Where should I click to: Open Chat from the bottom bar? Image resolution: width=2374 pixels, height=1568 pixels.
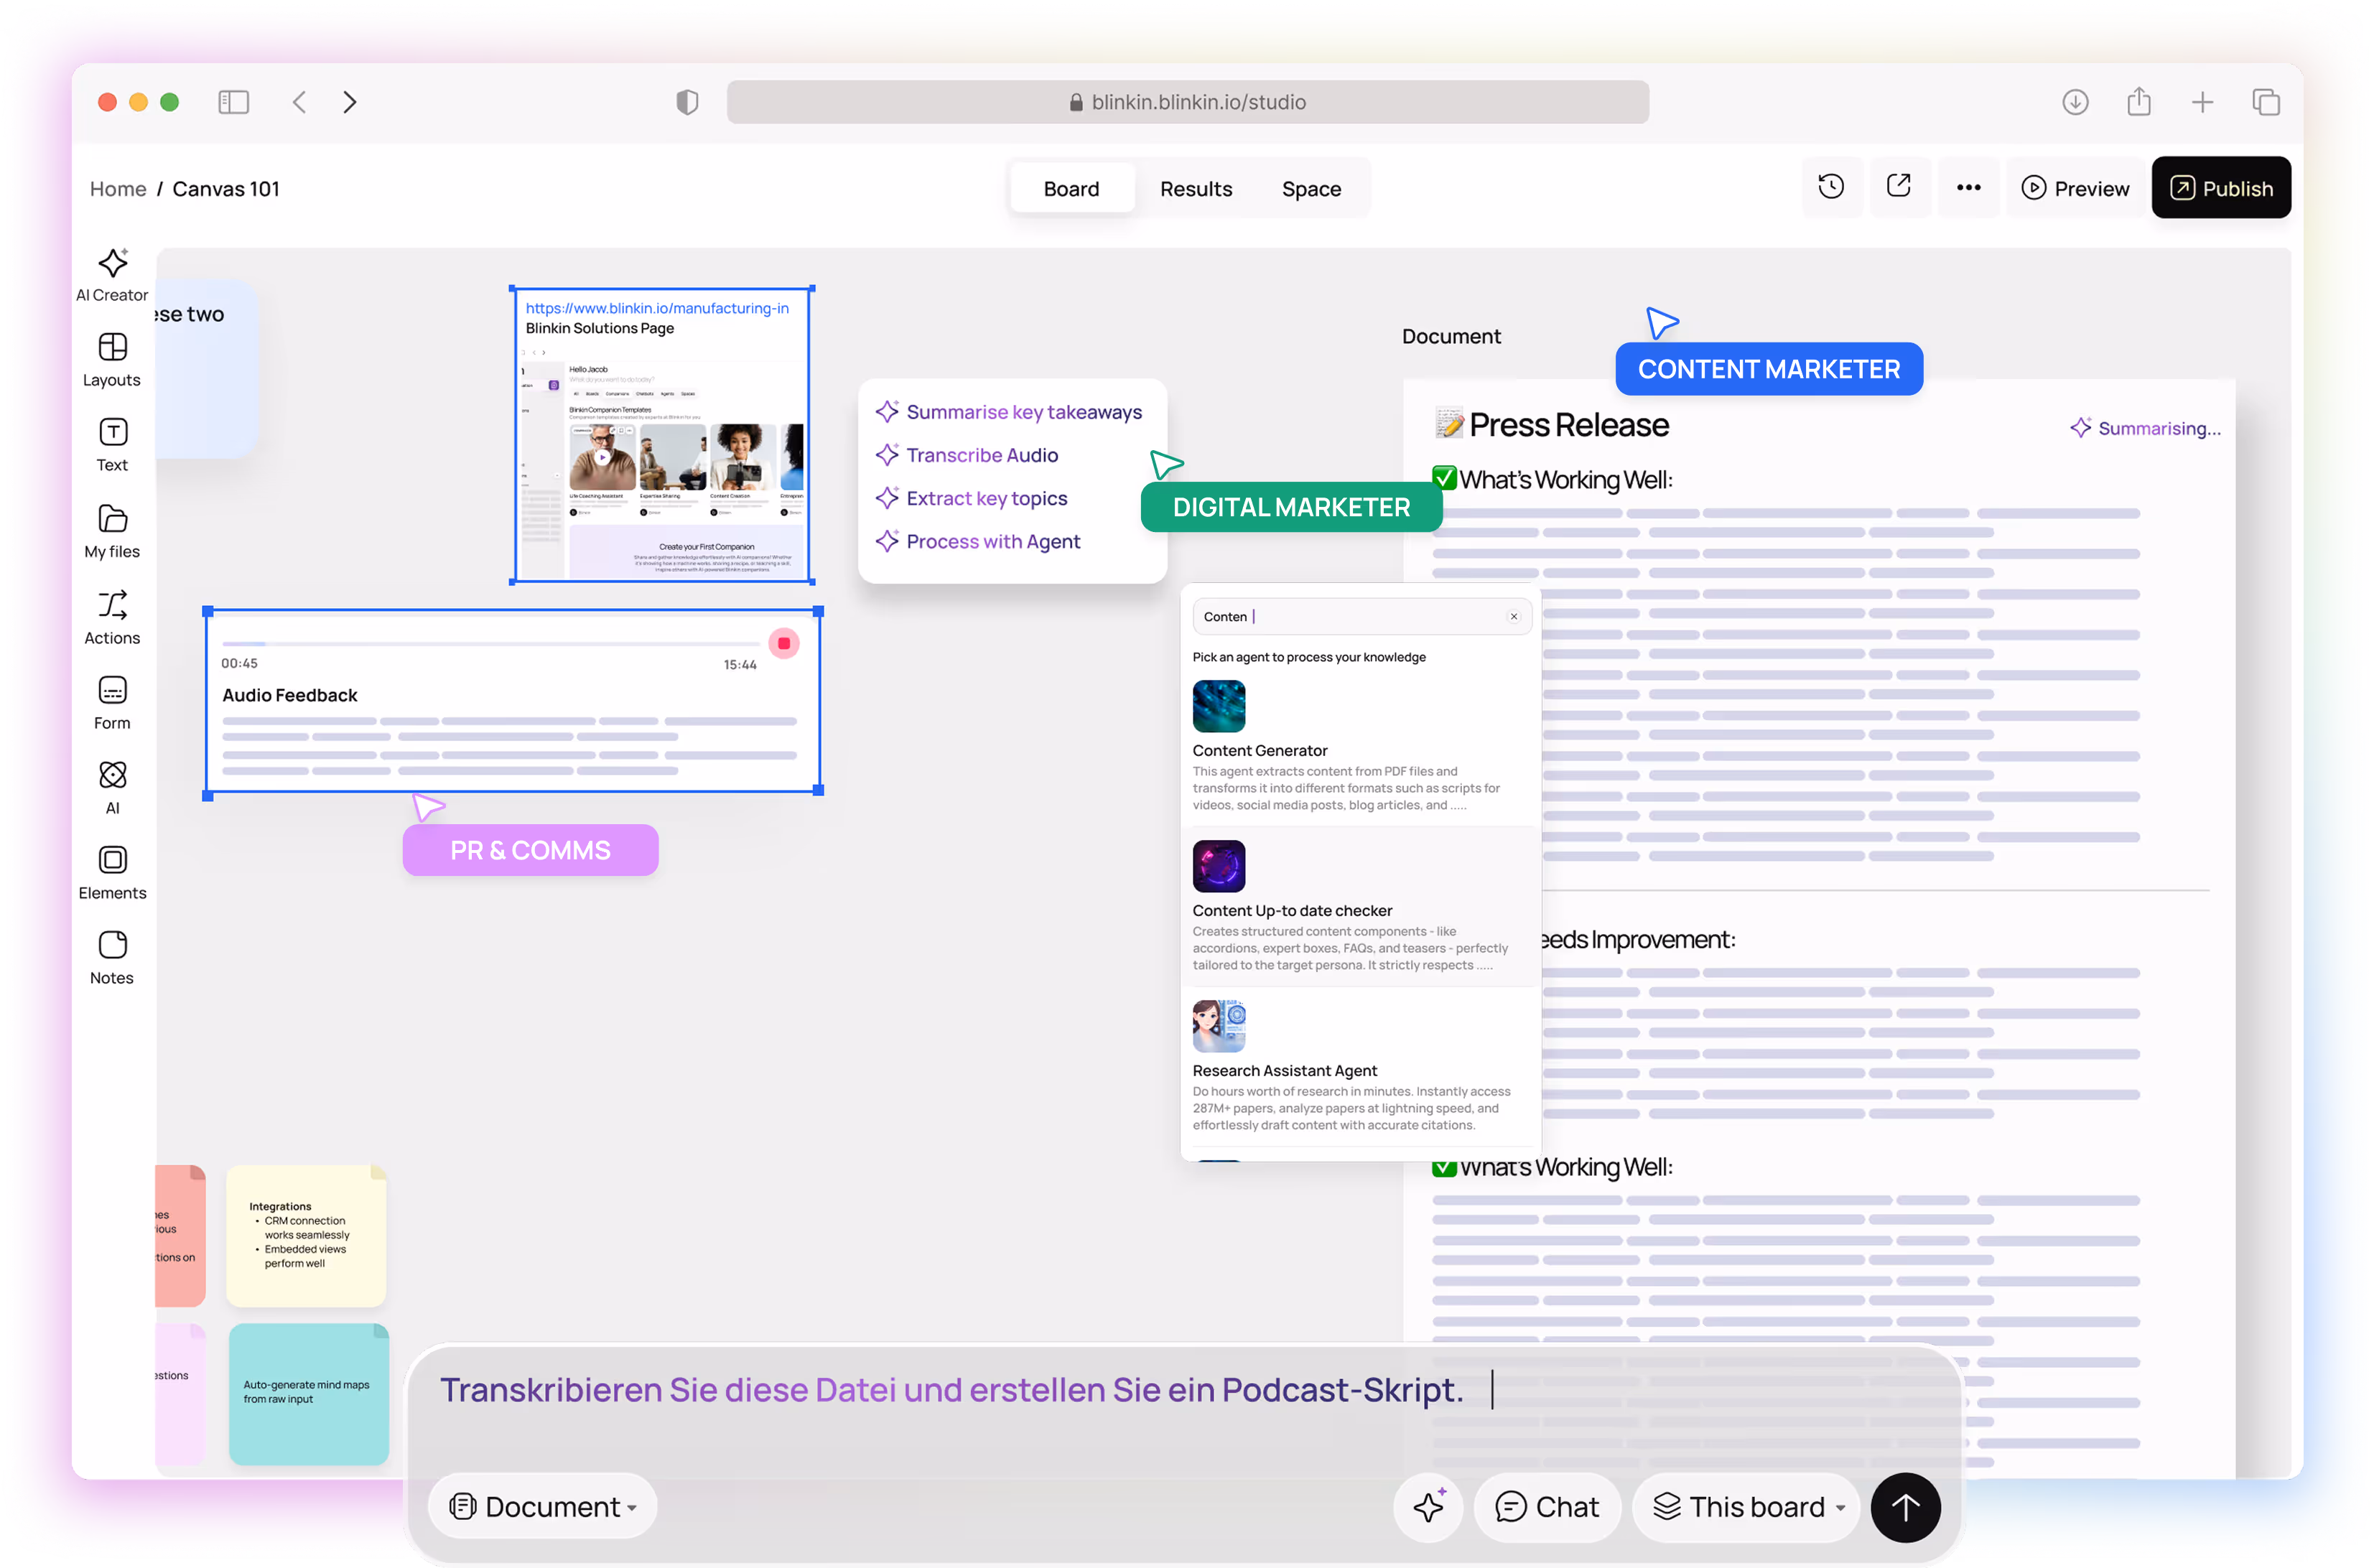(1547, 1506)
